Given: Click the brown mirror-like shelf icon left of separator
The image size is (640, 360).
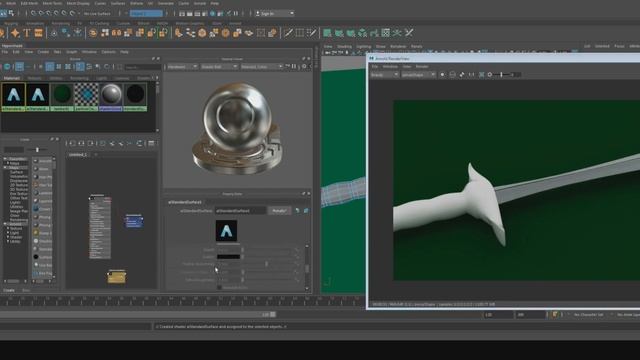Looking at the screenshot, I should point(272,33).
